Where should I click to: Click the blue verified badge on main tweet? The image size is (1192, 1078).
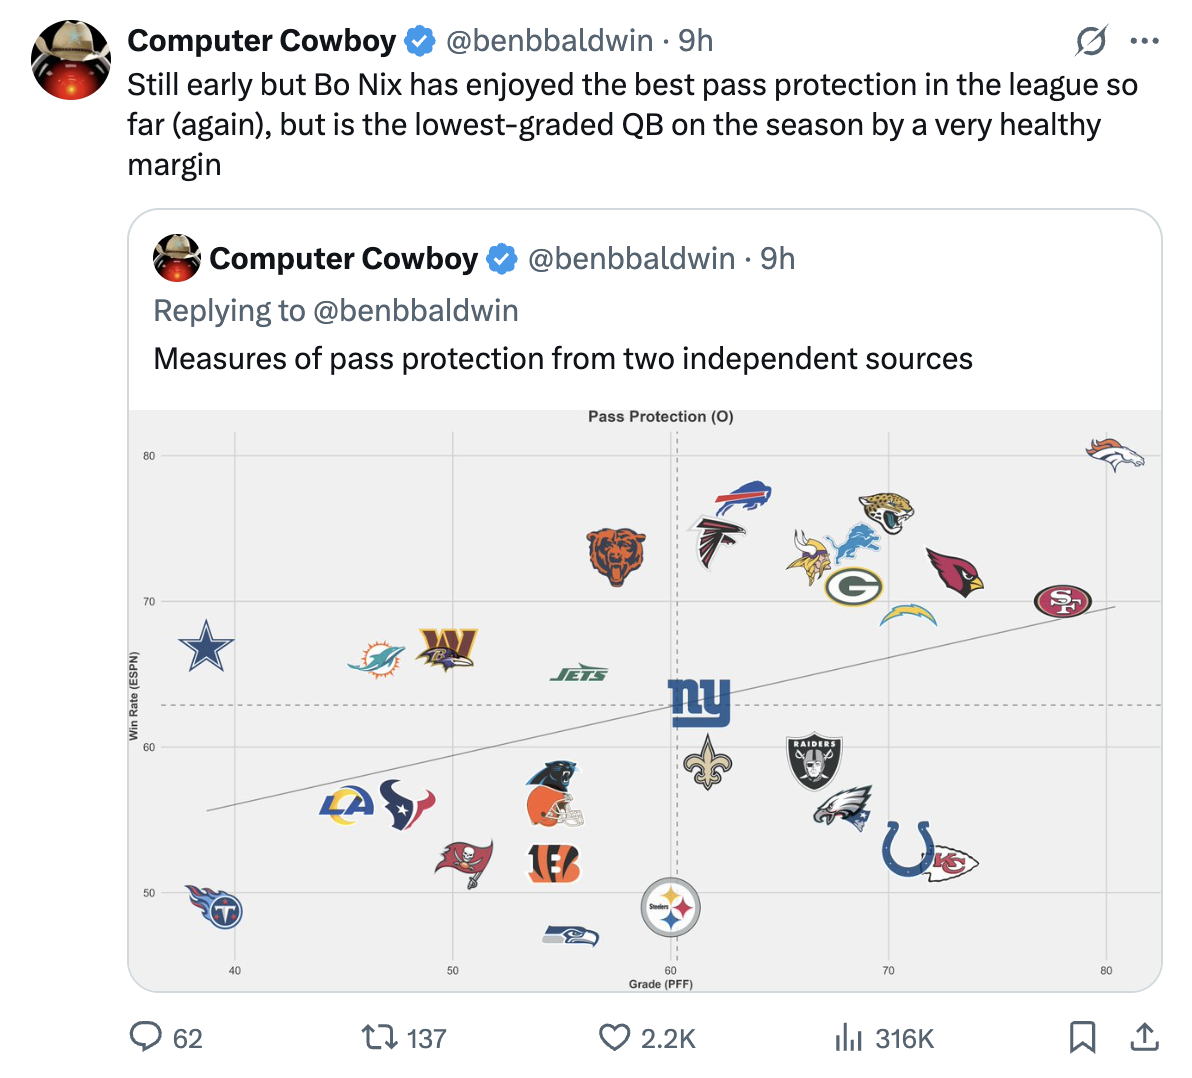tap(420, 41)
